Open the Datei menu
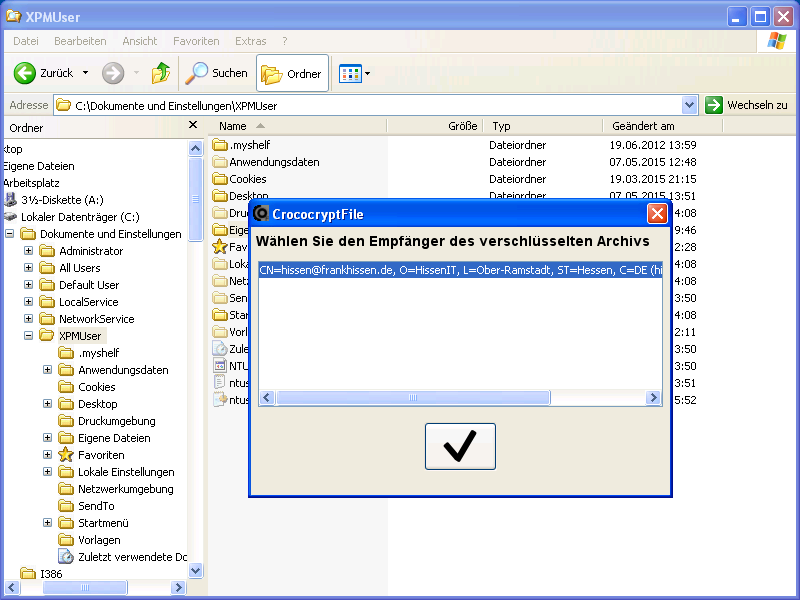Viewport: 800px width, 600px height. (26, 41)
